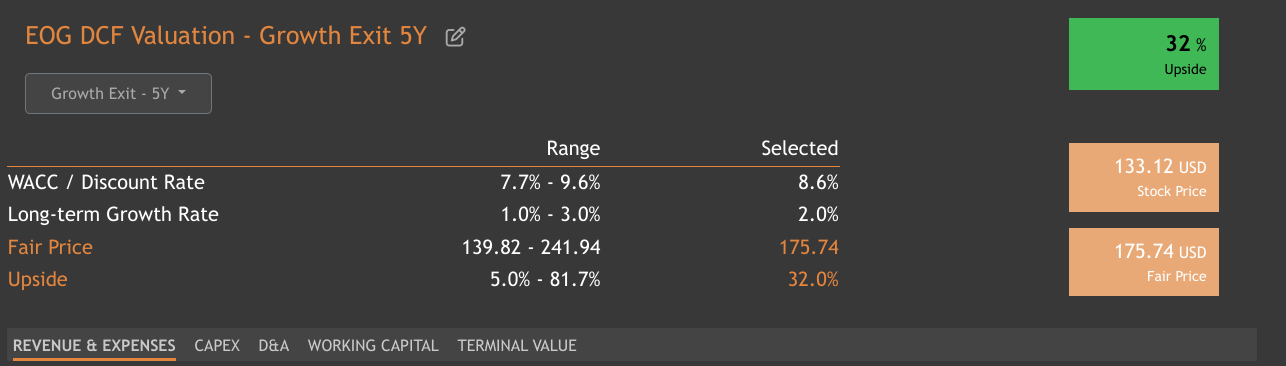Open the Growth Exit - 5Y dropdown
The width and height of the screenshot is (1286, 366).
coord(118,93)
